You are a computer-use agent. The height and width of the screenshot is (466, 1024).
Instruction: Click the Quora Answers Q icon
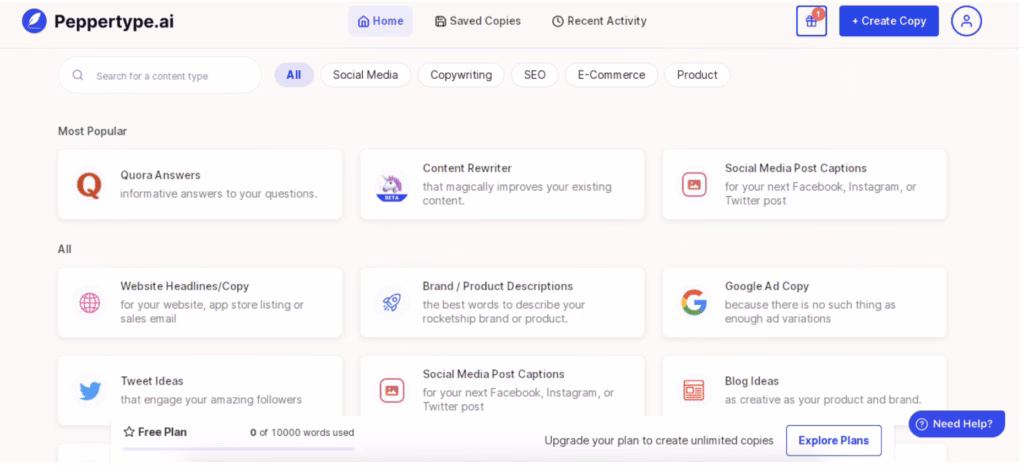click(89, 185)
